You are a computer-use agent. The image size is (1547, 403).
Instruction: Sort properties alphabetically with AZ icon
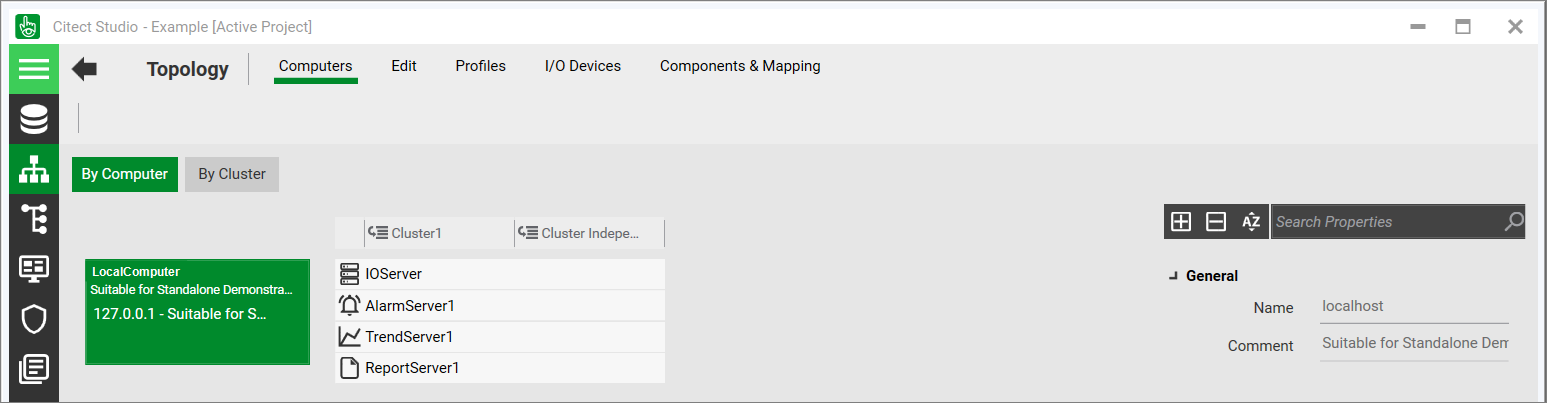pos(1251,222)
